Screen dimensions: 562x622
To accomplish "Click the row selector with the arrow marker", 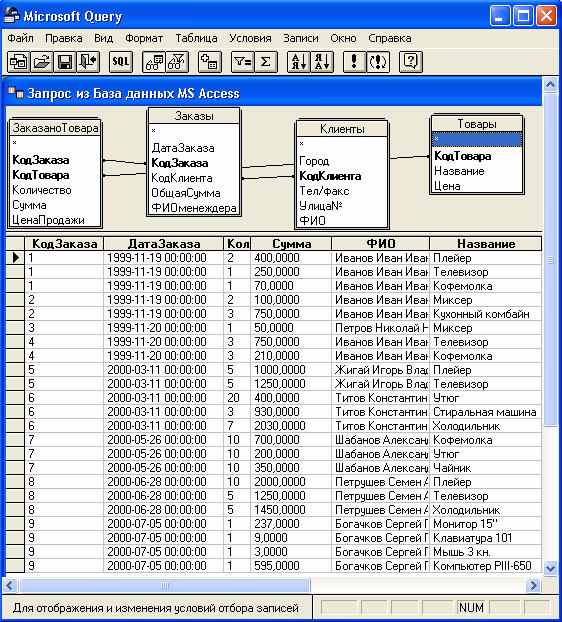I will coord(15,258).
